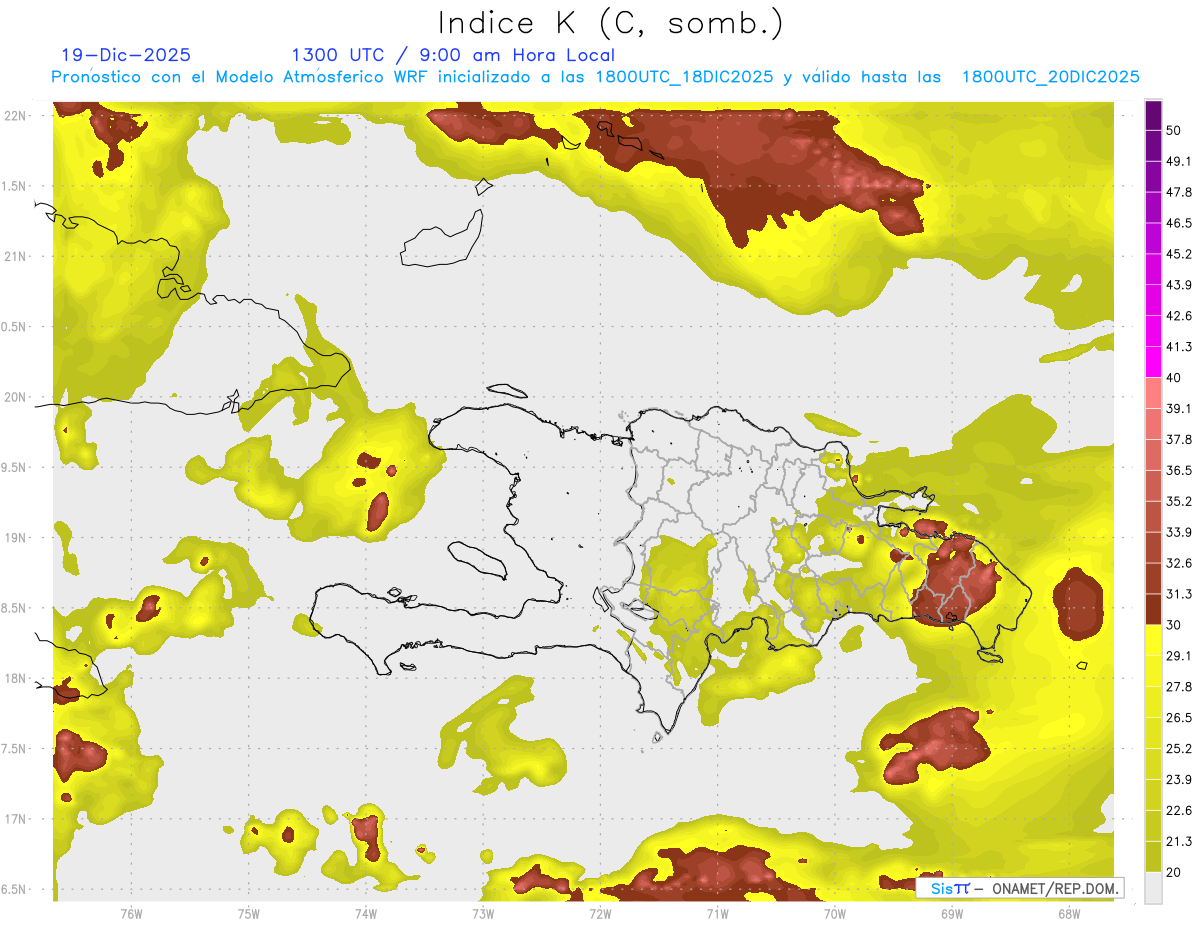Click the longitude axis label '74W'

366,913
